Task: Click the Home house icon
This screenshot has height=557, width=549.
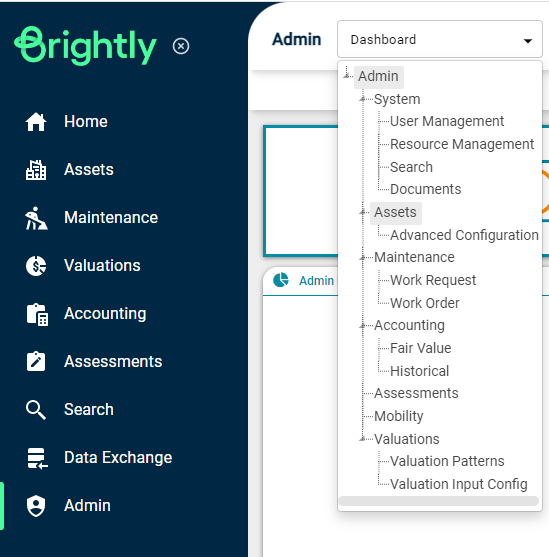Action: (x=36, y=122)
